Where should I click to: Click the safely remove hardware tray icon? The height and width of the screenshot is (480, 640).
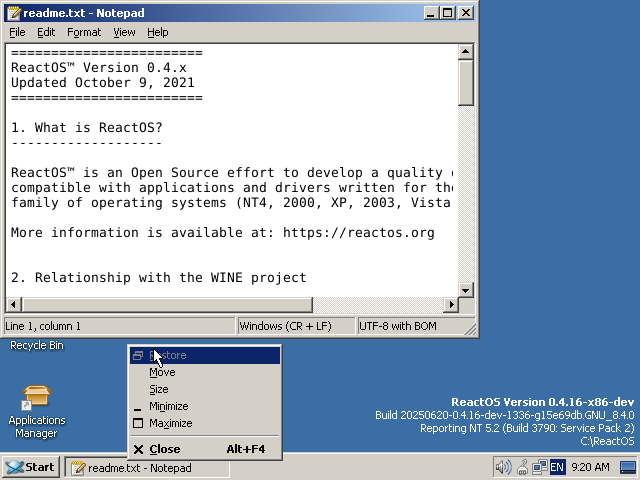point(522,467)
